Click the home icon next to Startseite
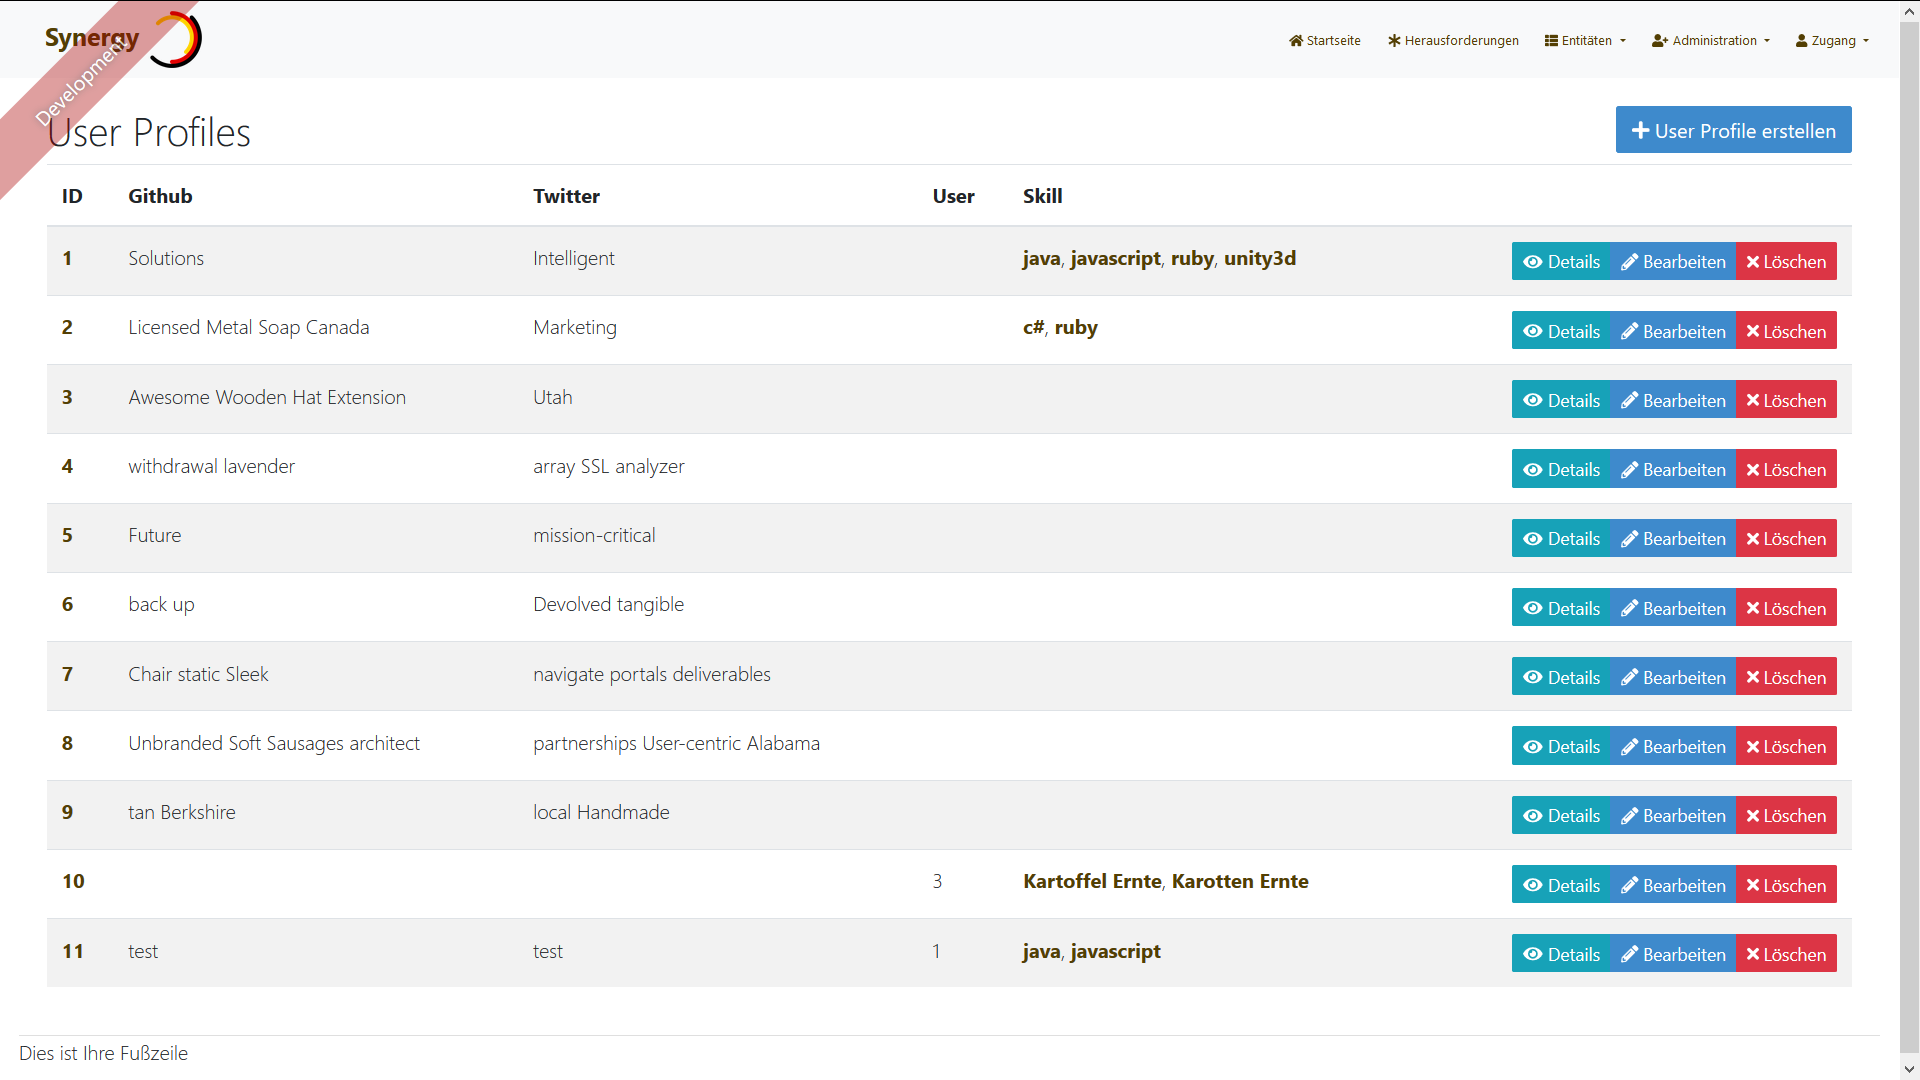The width and height of the screenshot is (1920, 1080). [x=1296, y=41]
